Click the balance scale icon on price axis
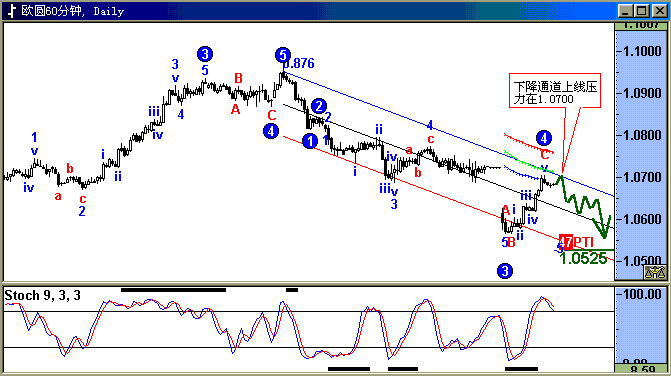671x377 pixels. tap(655, 272)
